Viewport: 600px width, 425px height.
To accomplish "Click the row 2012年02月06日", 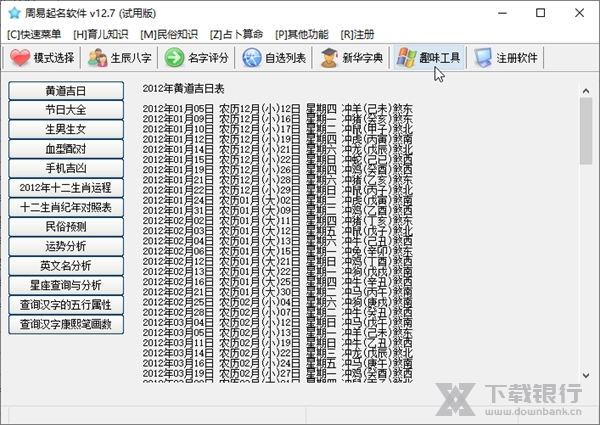I will pyautogui.click(x=278, y=251).
